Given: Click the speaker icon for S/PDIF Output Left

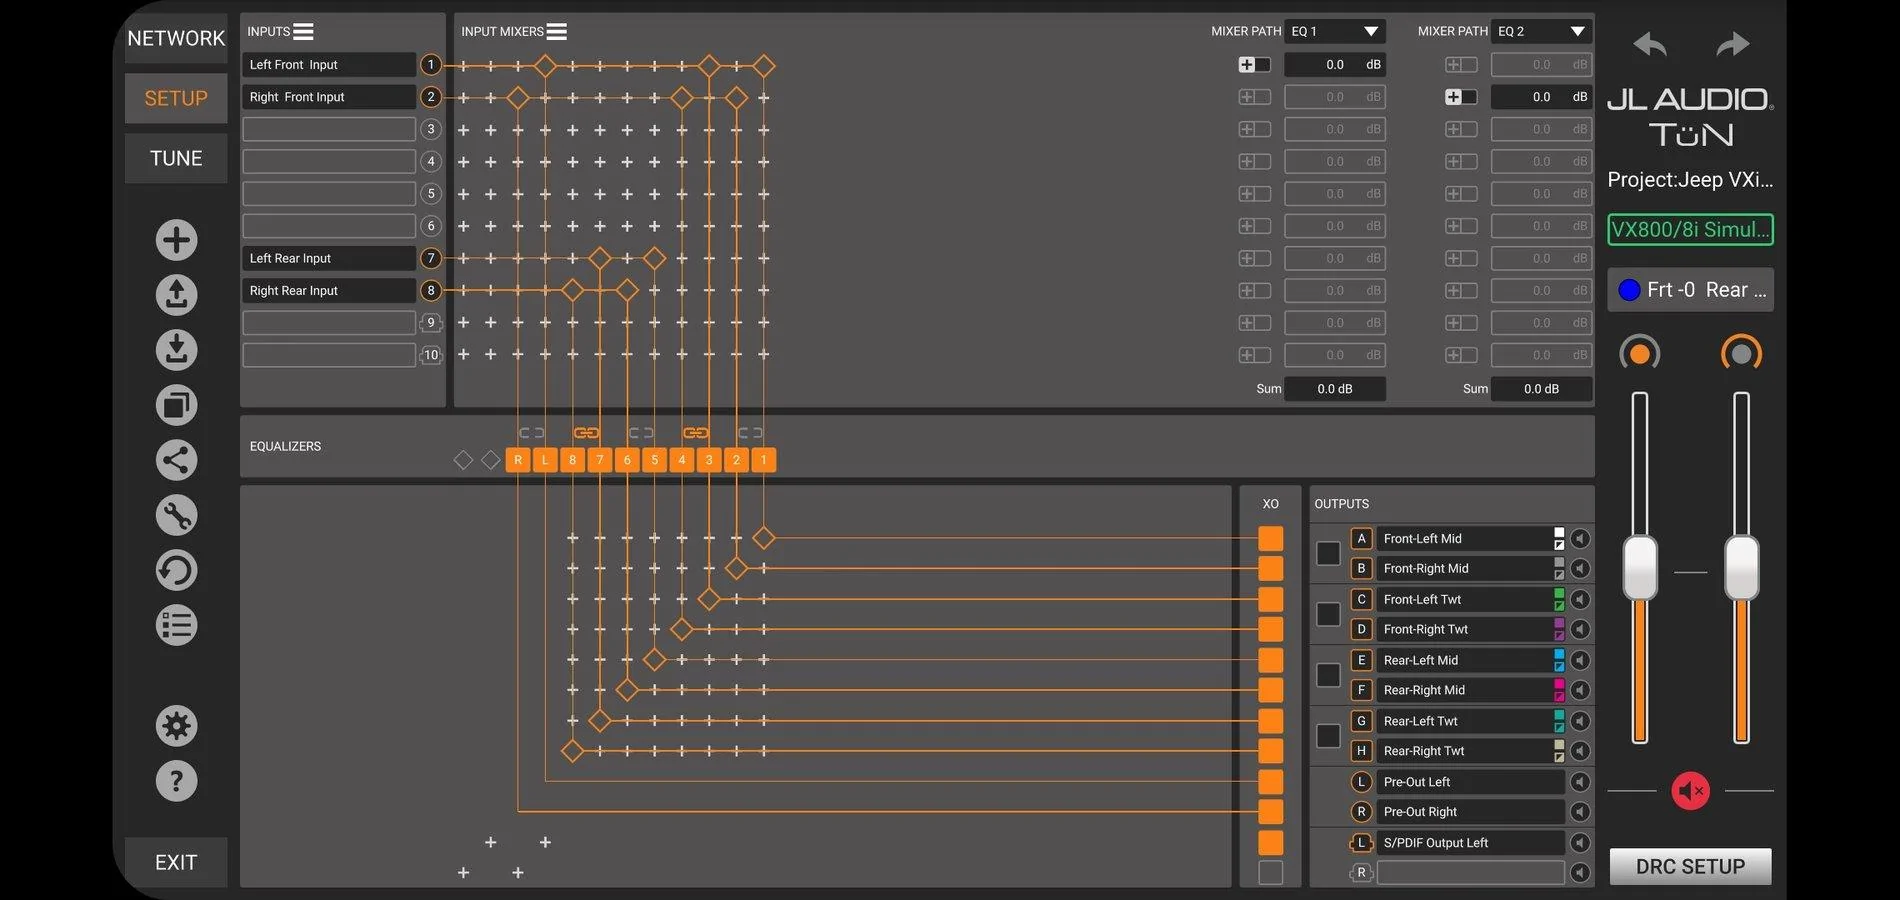Looking at the screenshot, I should [1580, 843].
